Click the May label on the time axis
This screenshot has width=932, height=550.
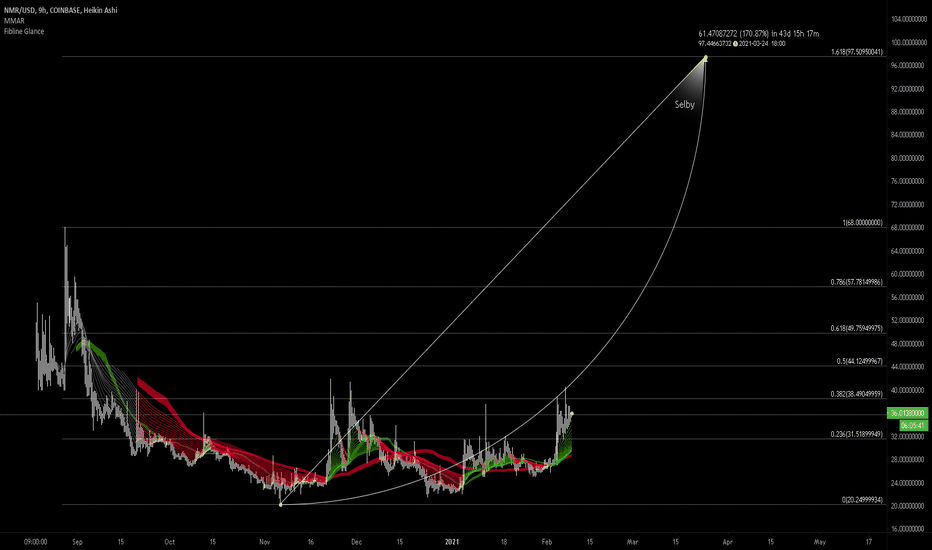[x=820, y=542]
